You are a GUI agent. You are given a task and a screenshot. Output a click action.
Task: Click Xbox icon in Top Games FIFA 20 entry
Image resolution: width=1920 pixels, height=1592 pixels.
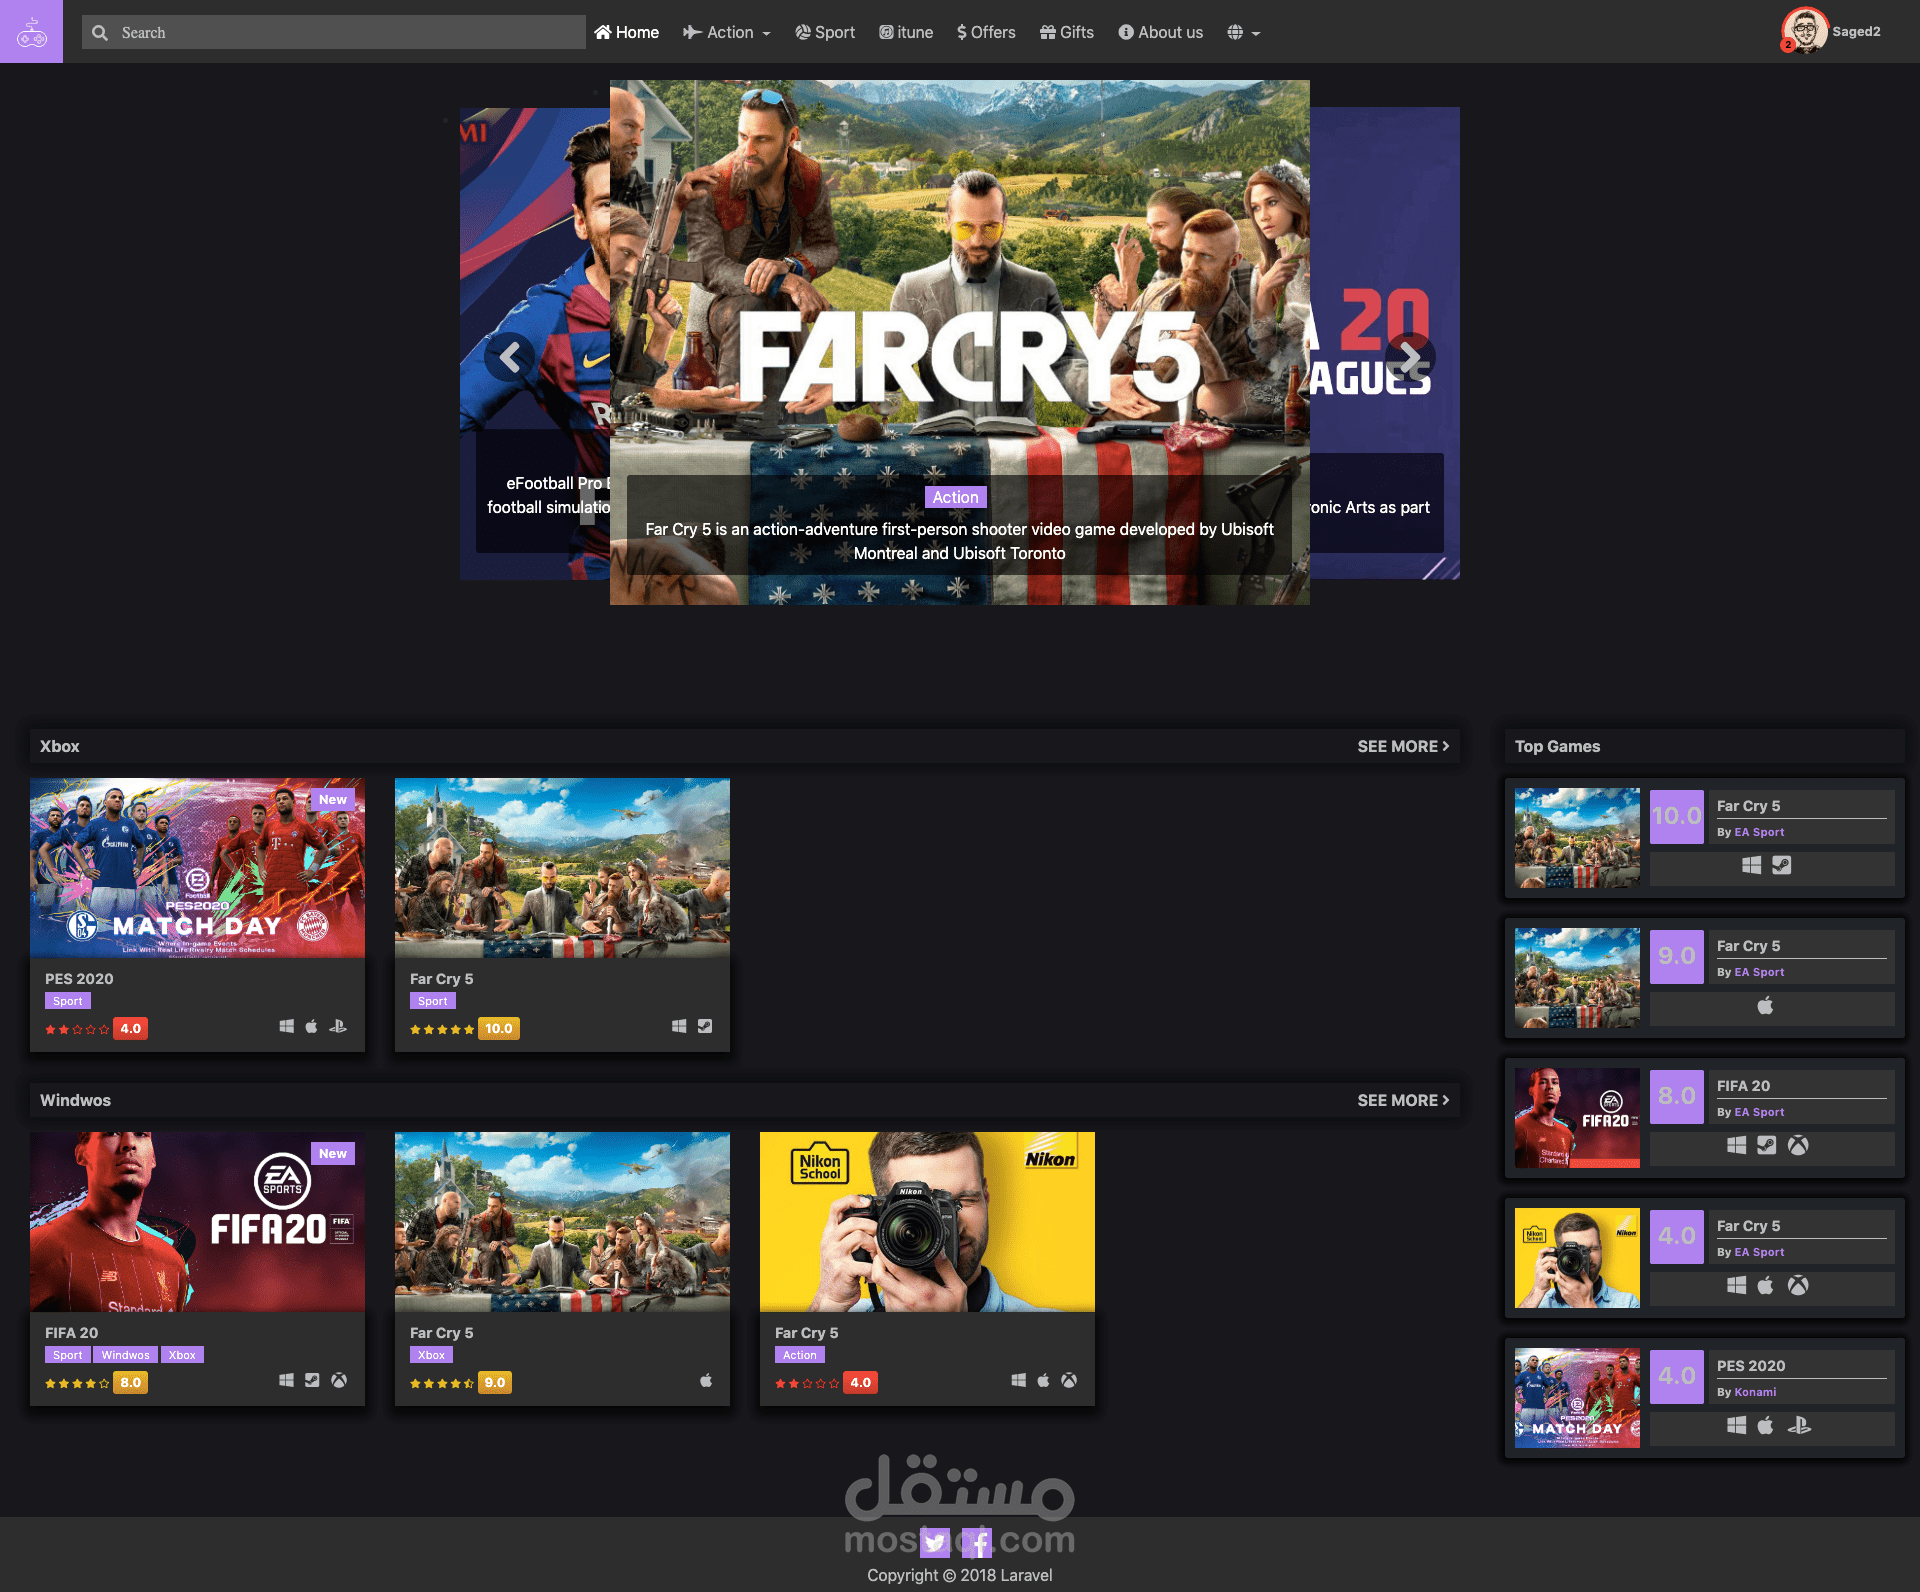[1798, 1145]
